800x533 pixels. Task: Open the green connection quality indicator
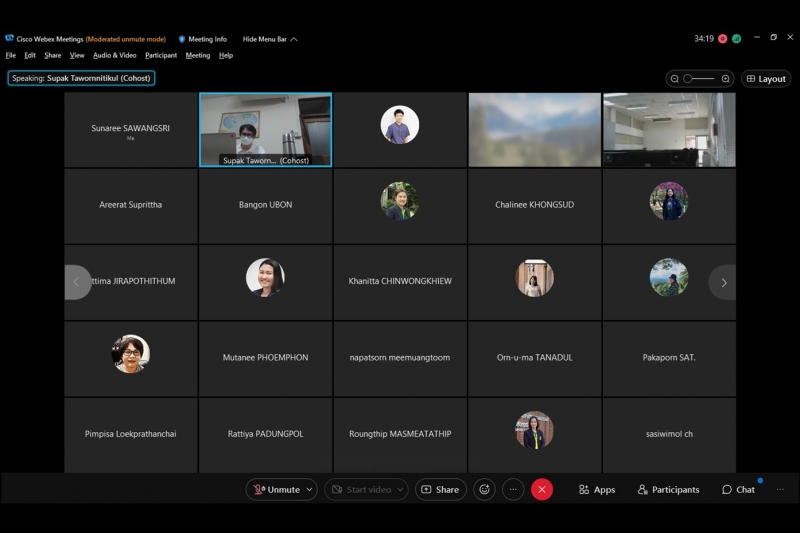tap(737, 39)
